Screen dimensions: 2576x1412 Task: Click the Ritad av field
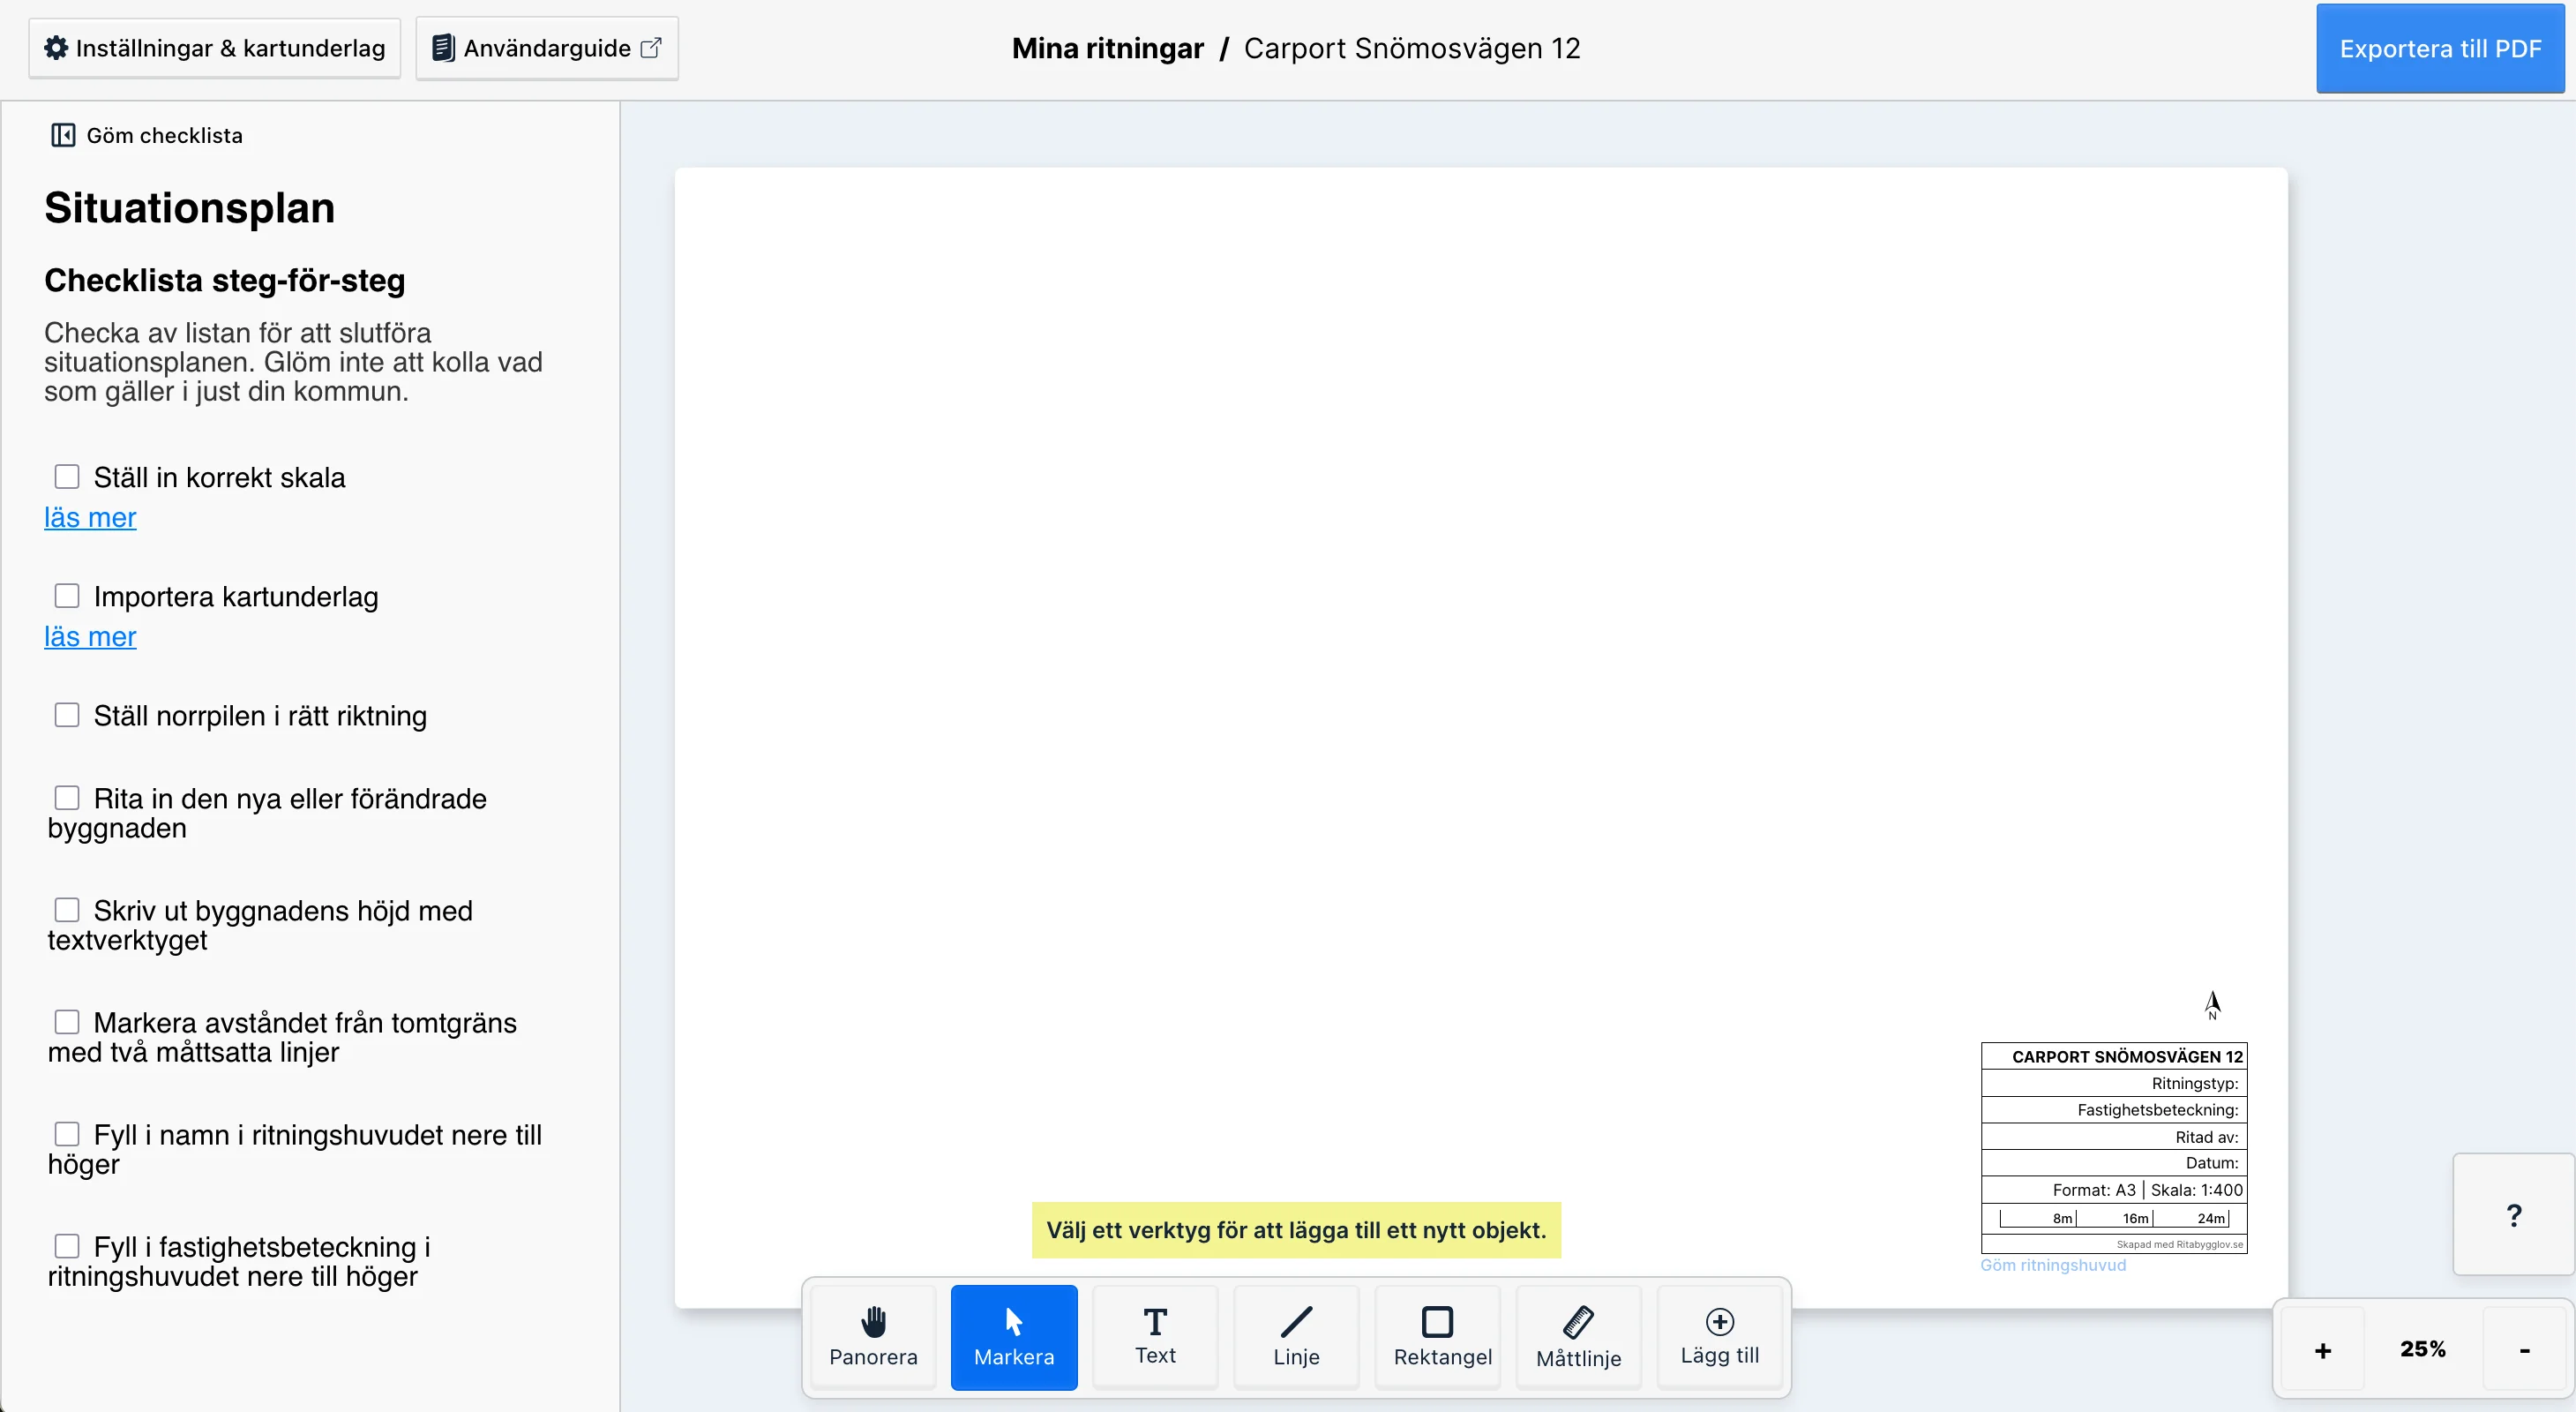[x=2114, y=1137]
